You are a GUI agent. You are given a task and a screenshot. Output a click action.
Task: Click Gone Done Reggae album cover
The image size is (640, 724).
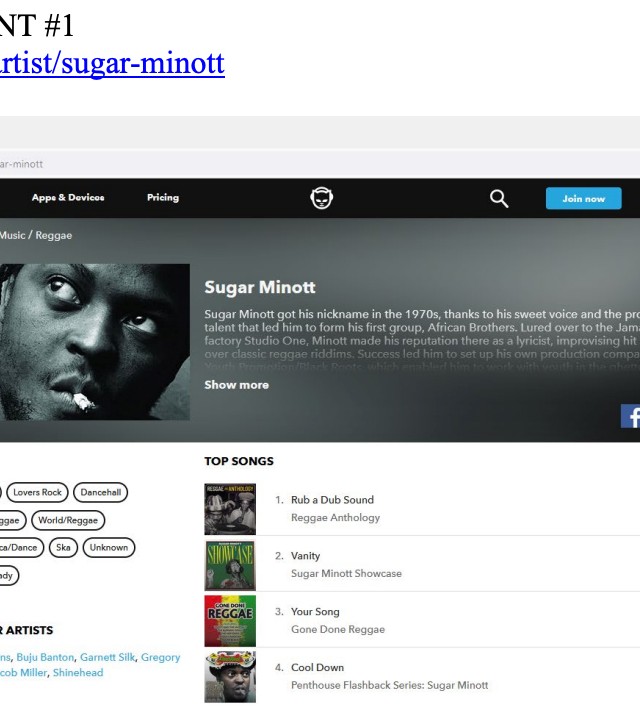point(230,621)
